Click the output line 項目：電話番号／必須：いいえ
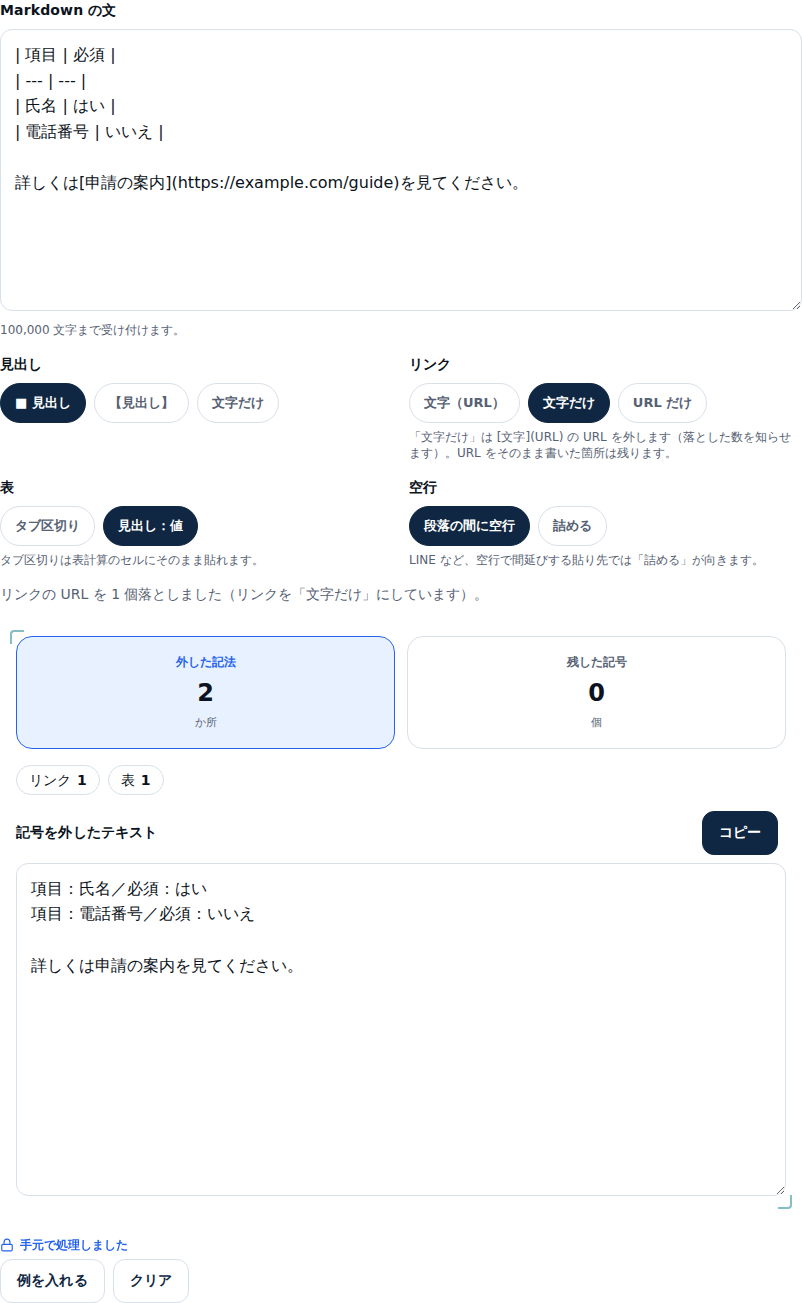802x1303 pixels. (x=143, y=914)
